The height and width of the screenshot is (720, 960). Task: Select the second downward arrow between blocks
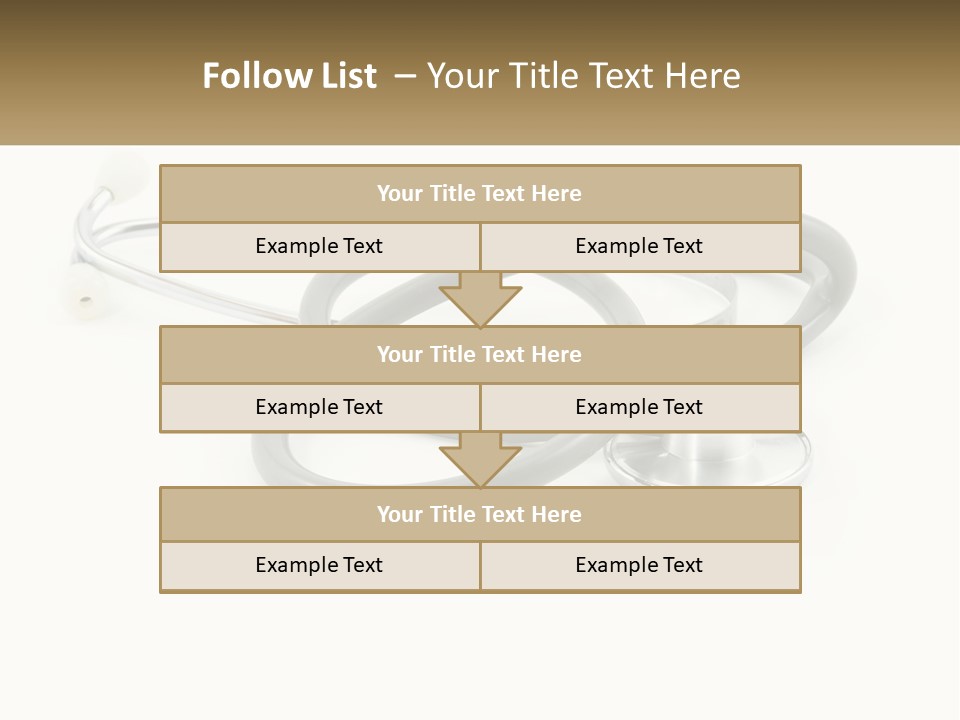[480, 460]
